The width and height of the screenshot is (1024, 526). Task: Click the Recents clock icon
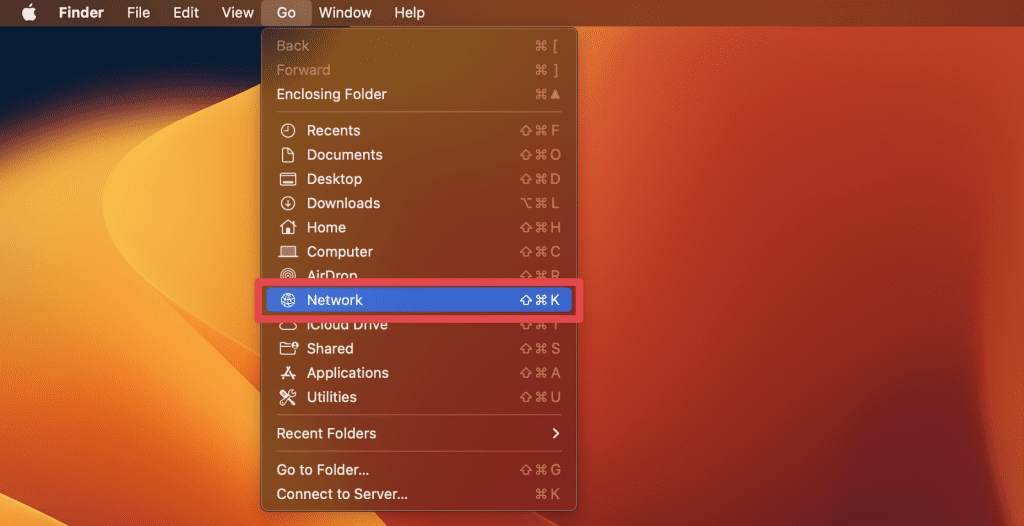coord(288,131)
